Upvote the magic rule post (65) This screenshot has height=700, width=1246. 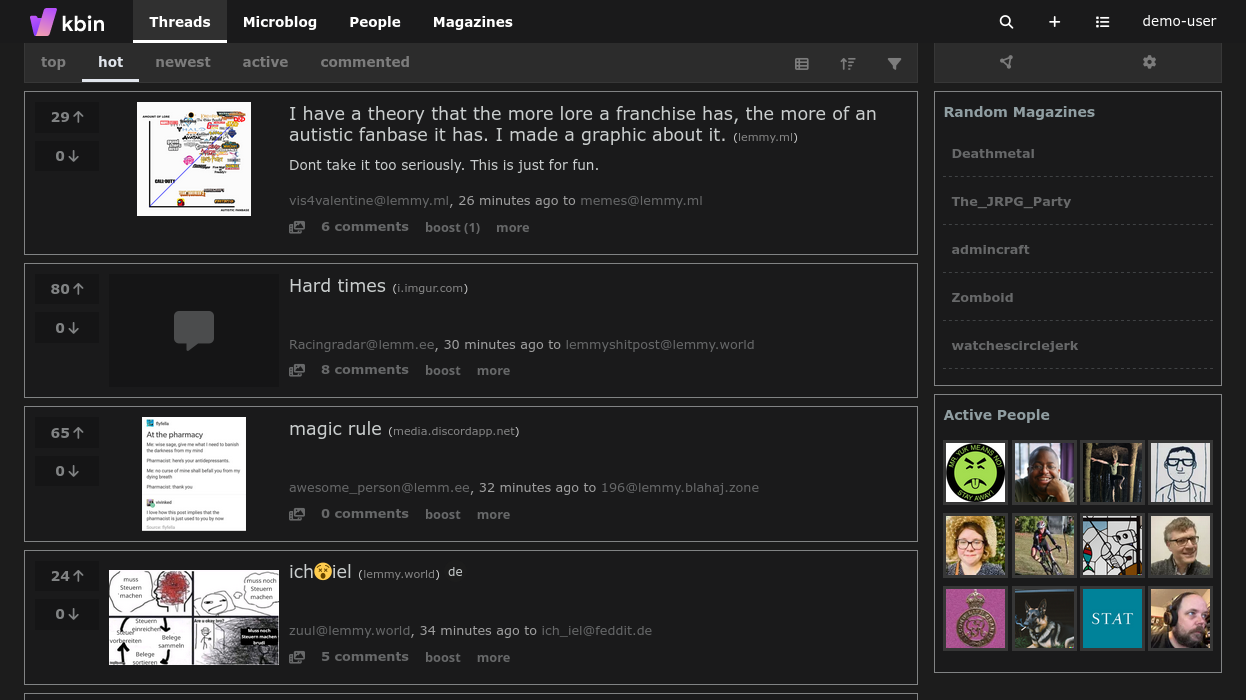coord(67,433)
